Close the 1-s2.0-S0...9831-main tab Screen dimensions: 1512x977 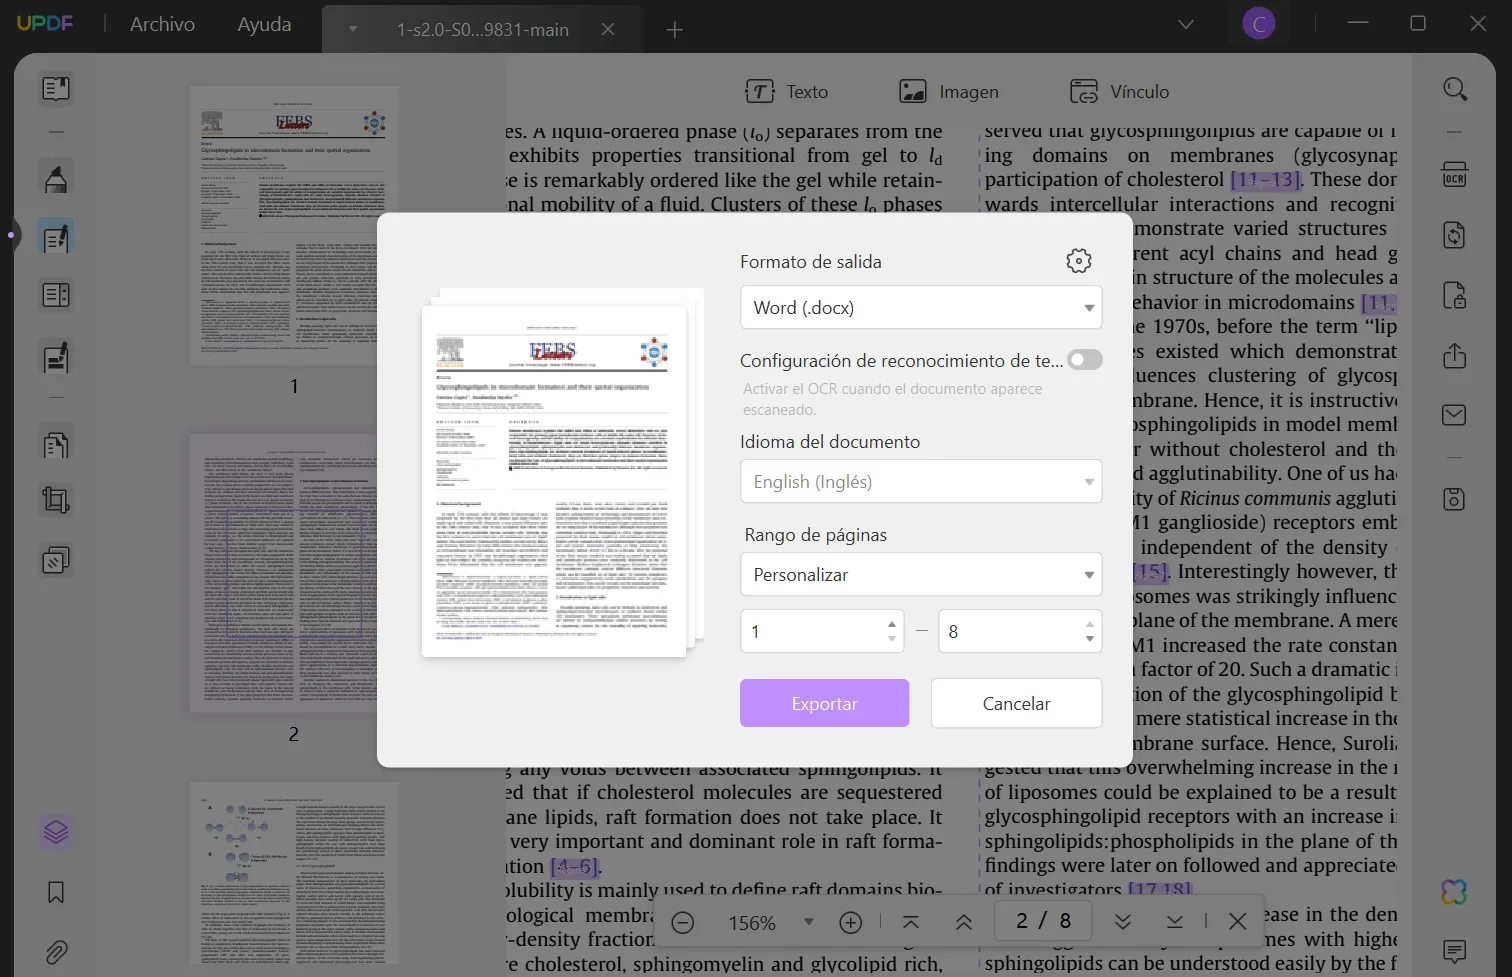(608, 29)
